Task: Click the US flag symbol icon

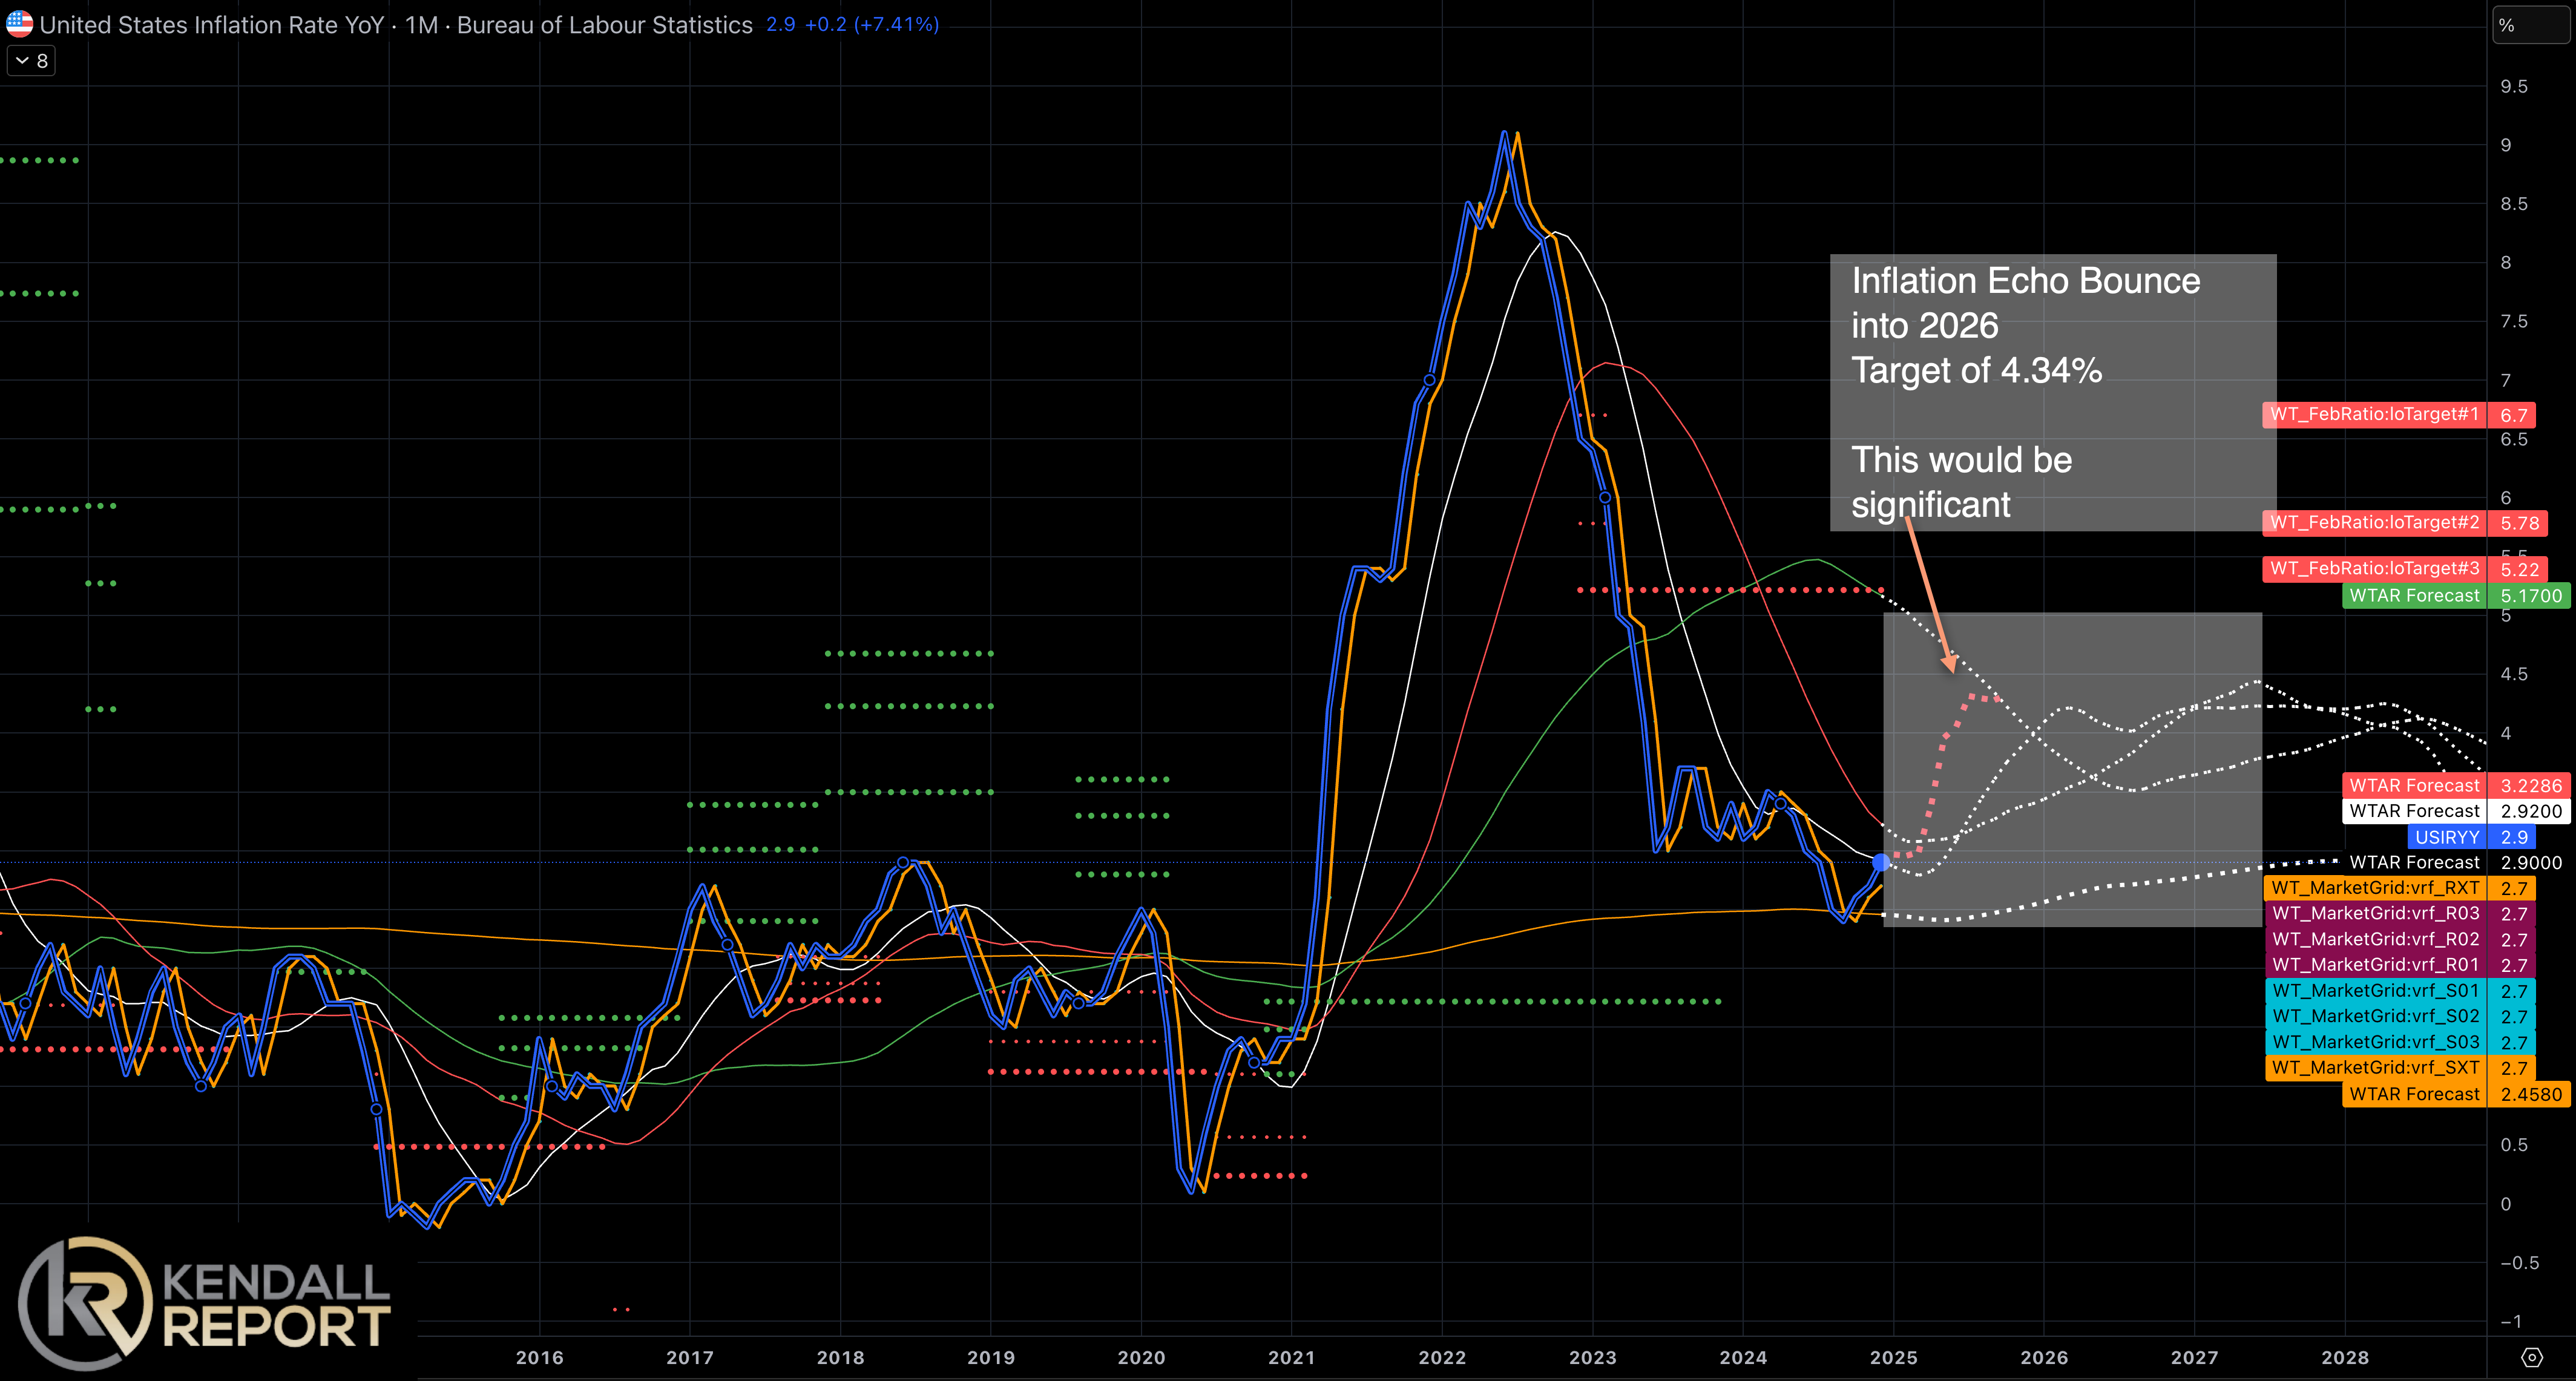Action: 19,24
